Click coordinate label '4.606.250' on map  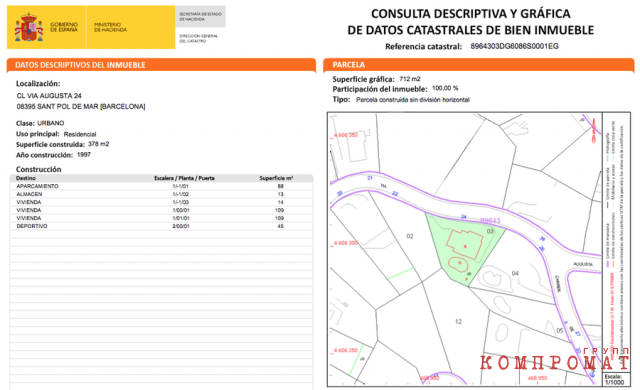coord(346,350)
